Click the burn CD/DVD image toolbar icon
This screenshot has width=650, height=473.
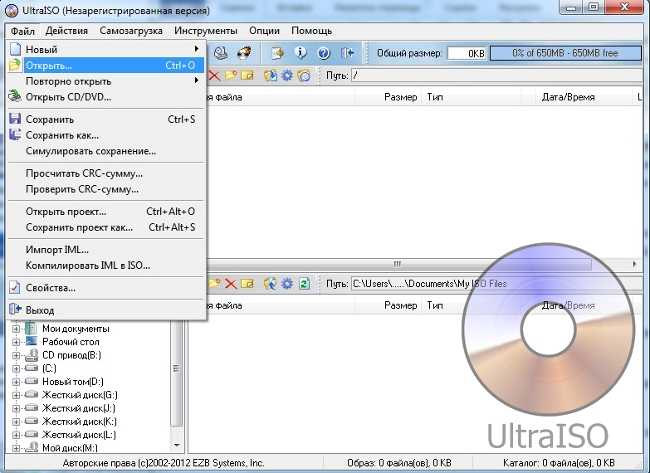click(244, 53)
